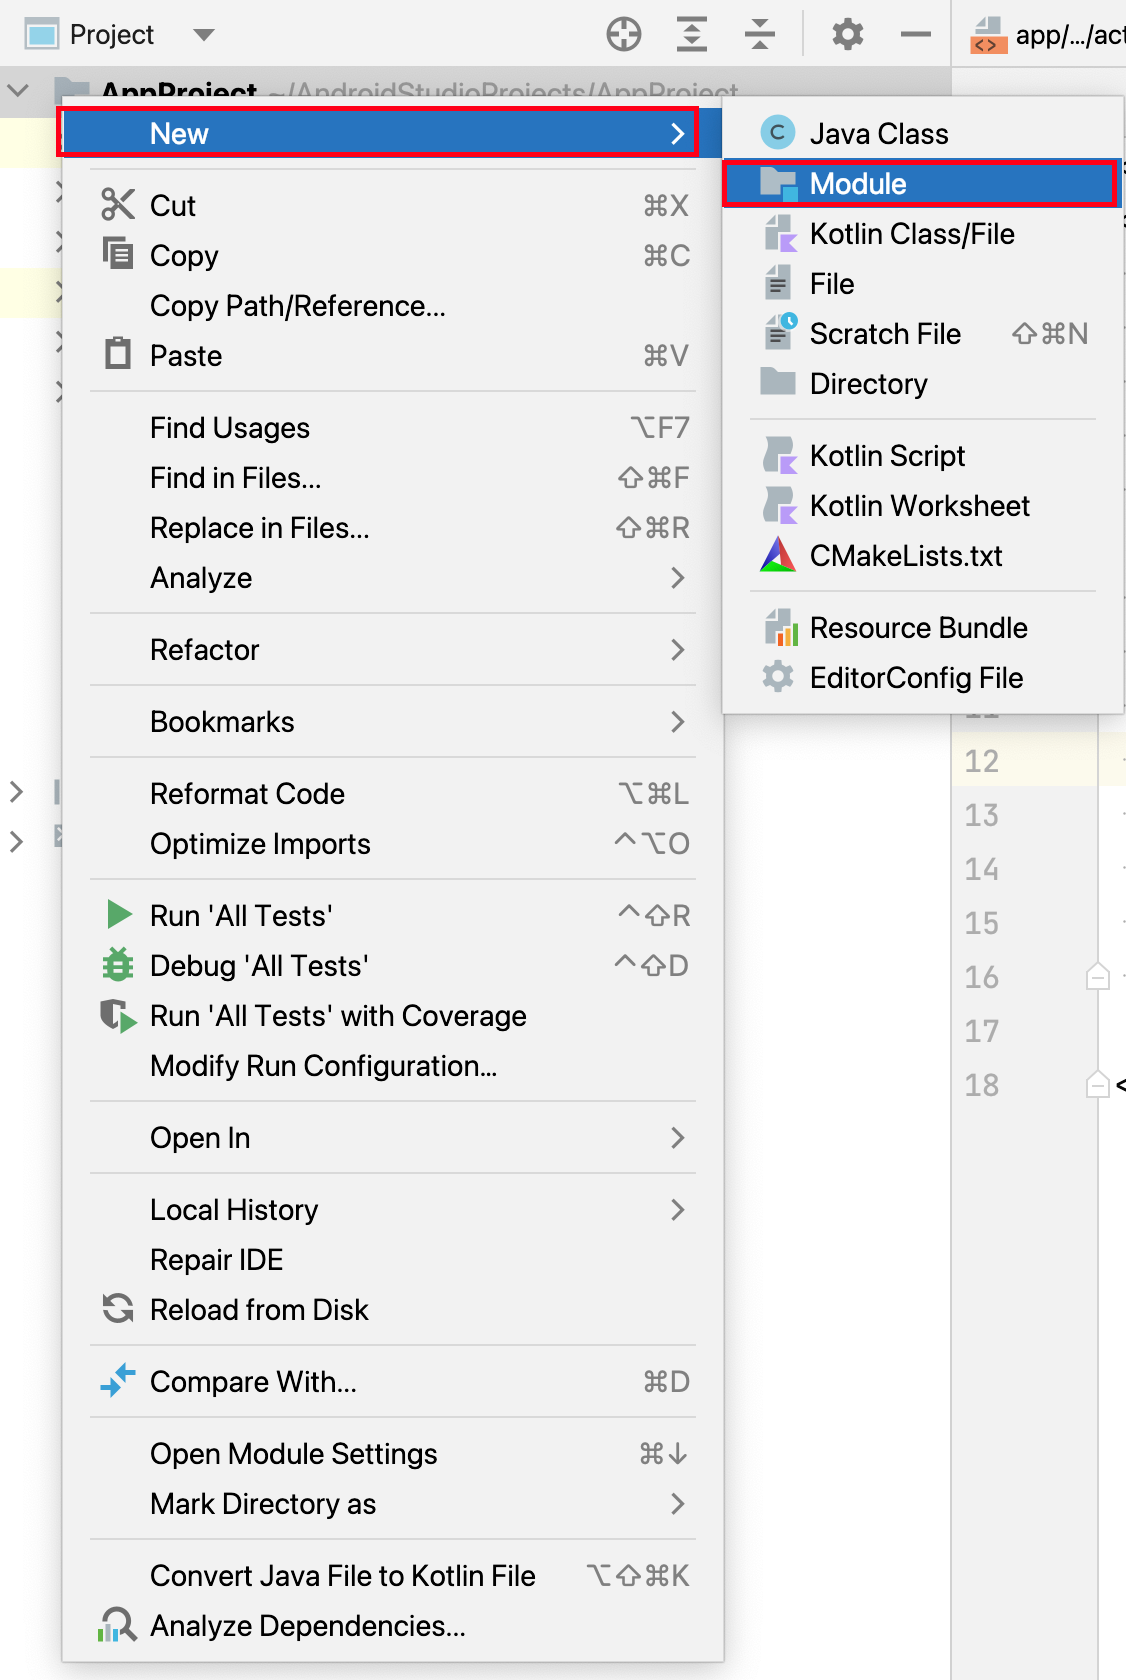
Task: Click Open Module Settings
Action: 293,1454
